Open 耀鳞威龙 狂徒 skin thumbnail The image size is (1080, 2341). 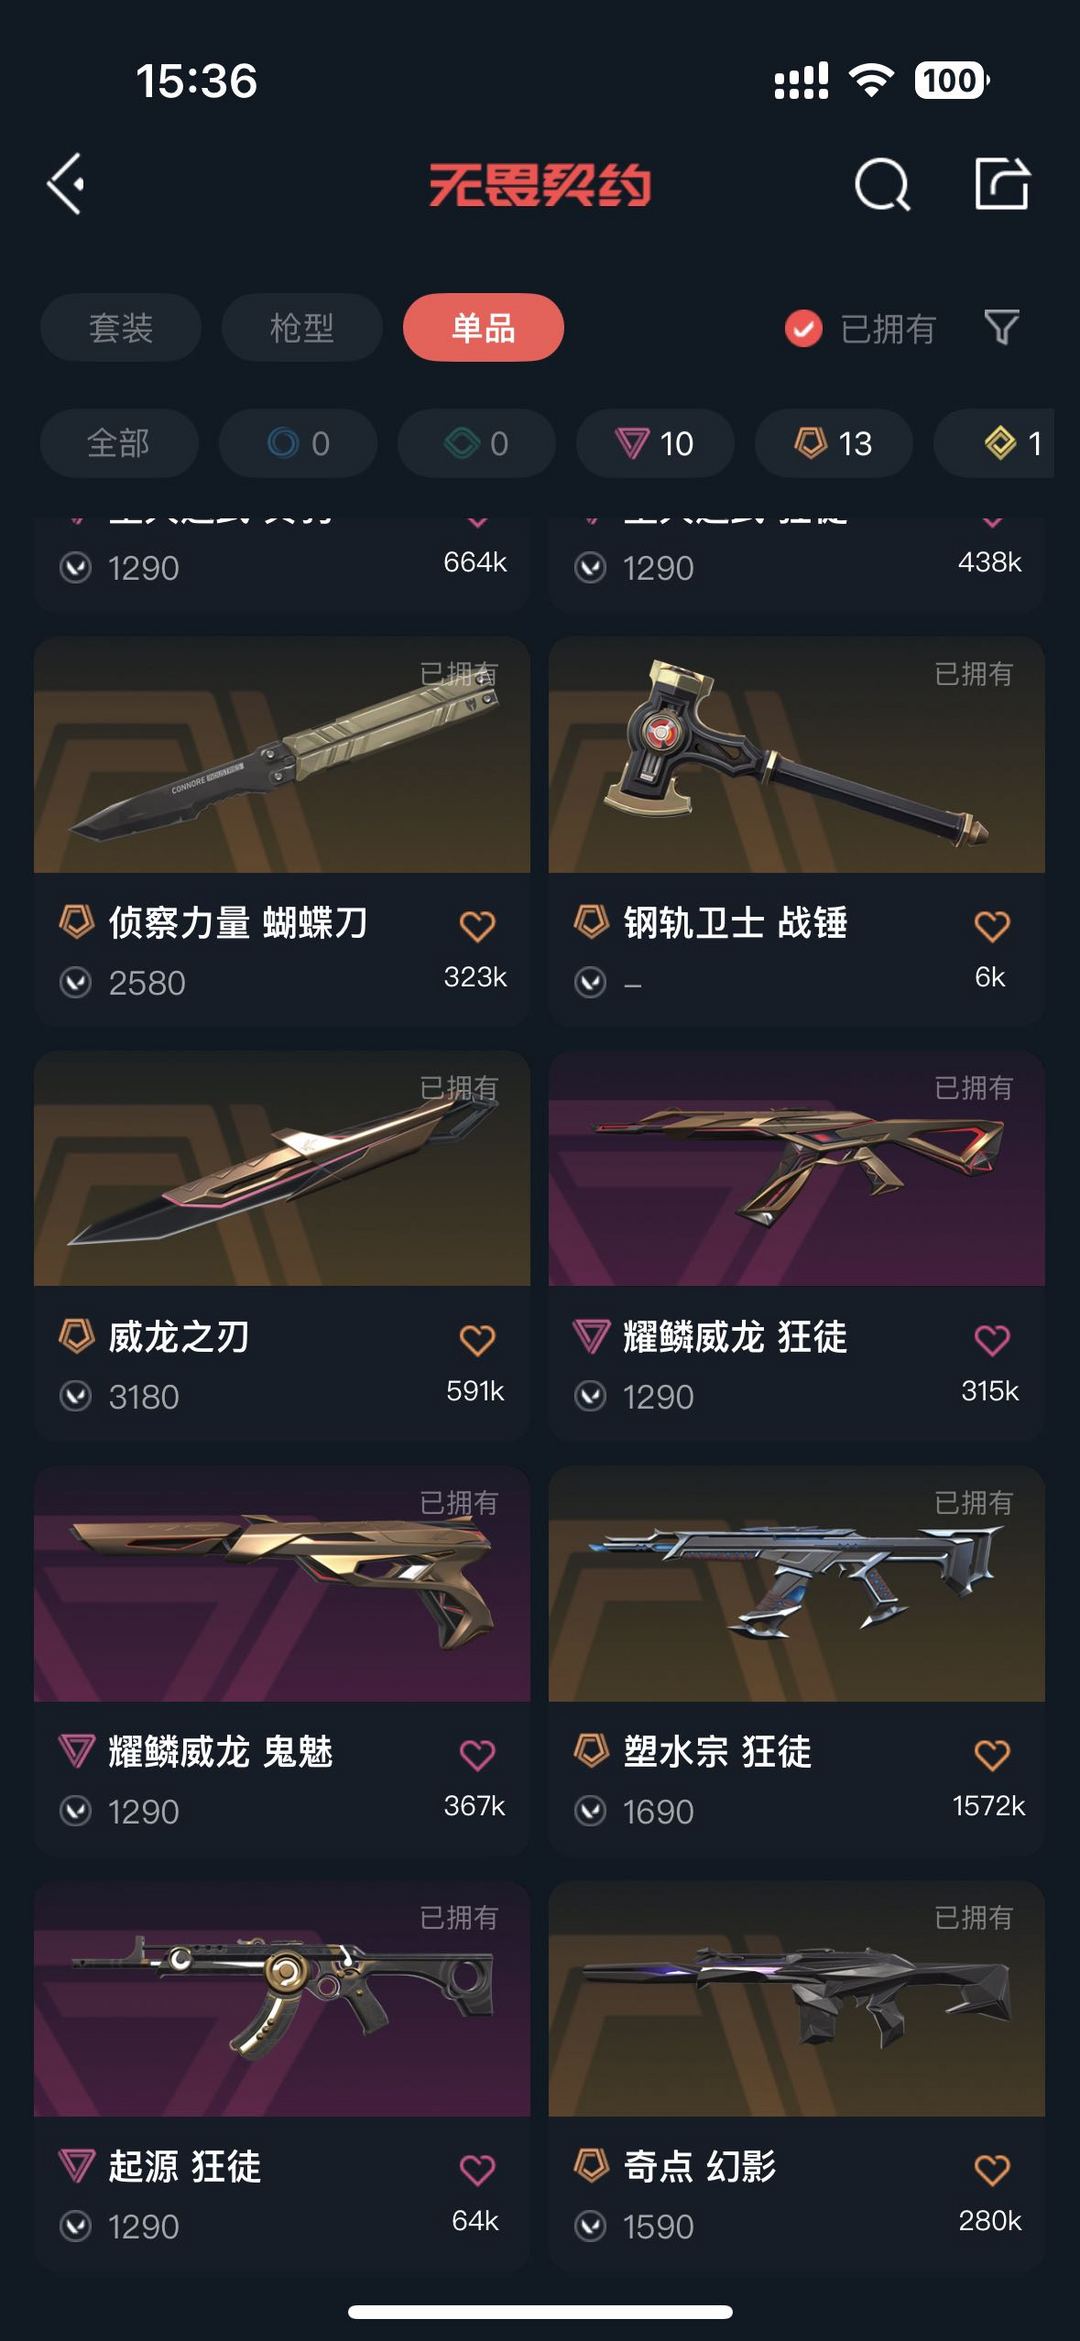797,1168
